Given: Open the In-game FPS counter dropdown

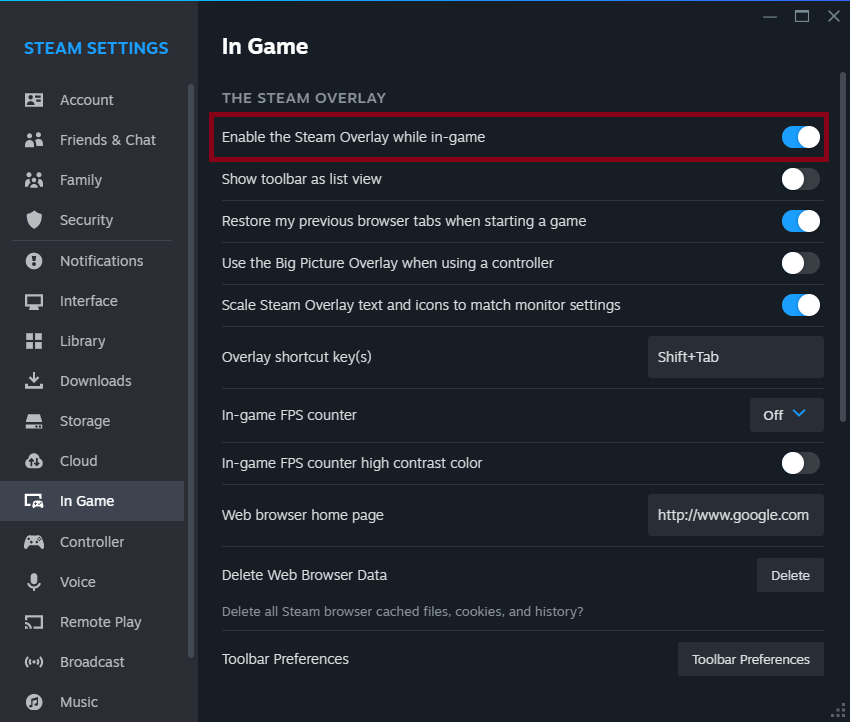Looking at the screenshot, I should [x=786, y=415].
